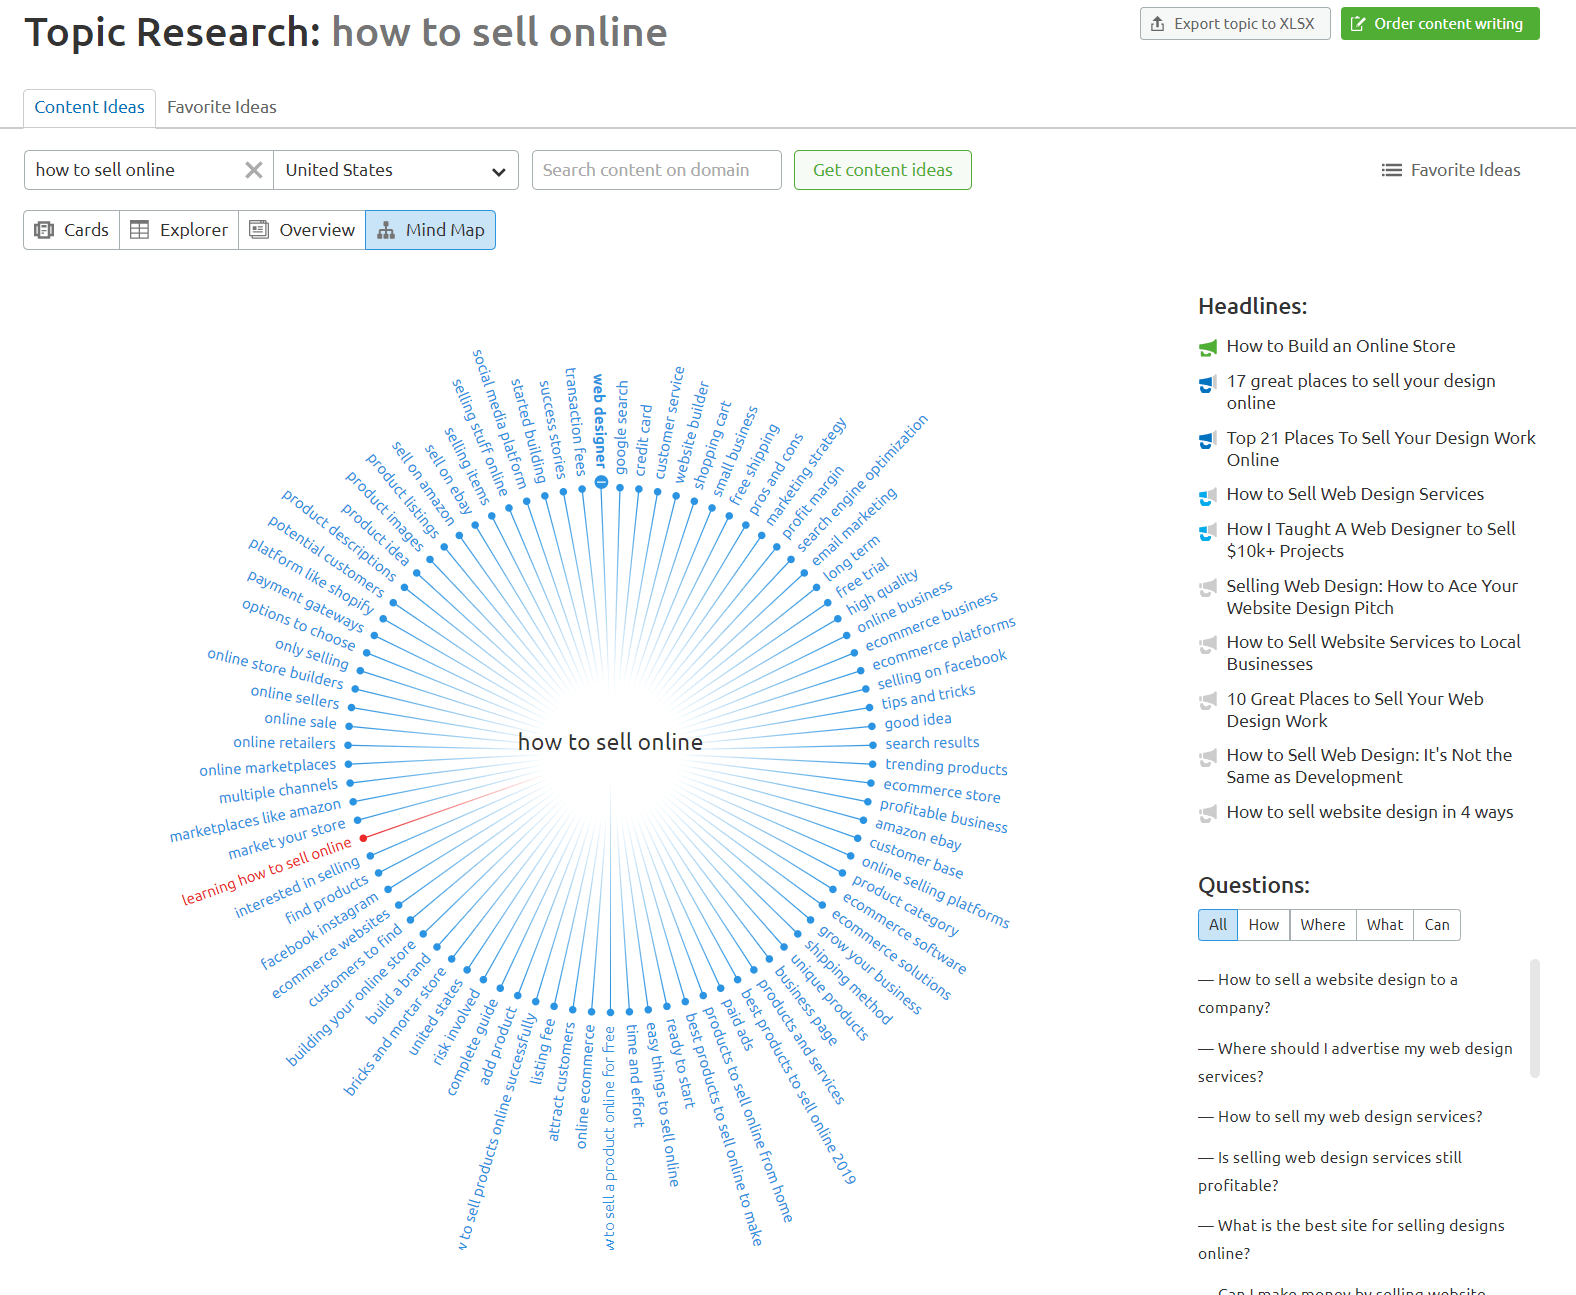This screenshot has width=1576, height=1295.
Task: Select the 'tips and tricks' mind map node
Action: (x=928, y=697)
